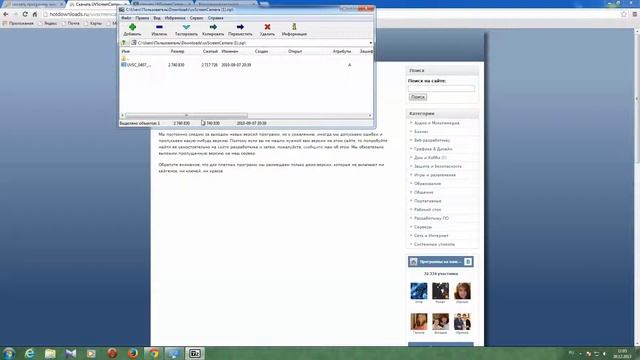Click the horizontal scrollbar left arrow in 7-Zip
This screenshot has width=640, height=360.
tap(122, 116)
